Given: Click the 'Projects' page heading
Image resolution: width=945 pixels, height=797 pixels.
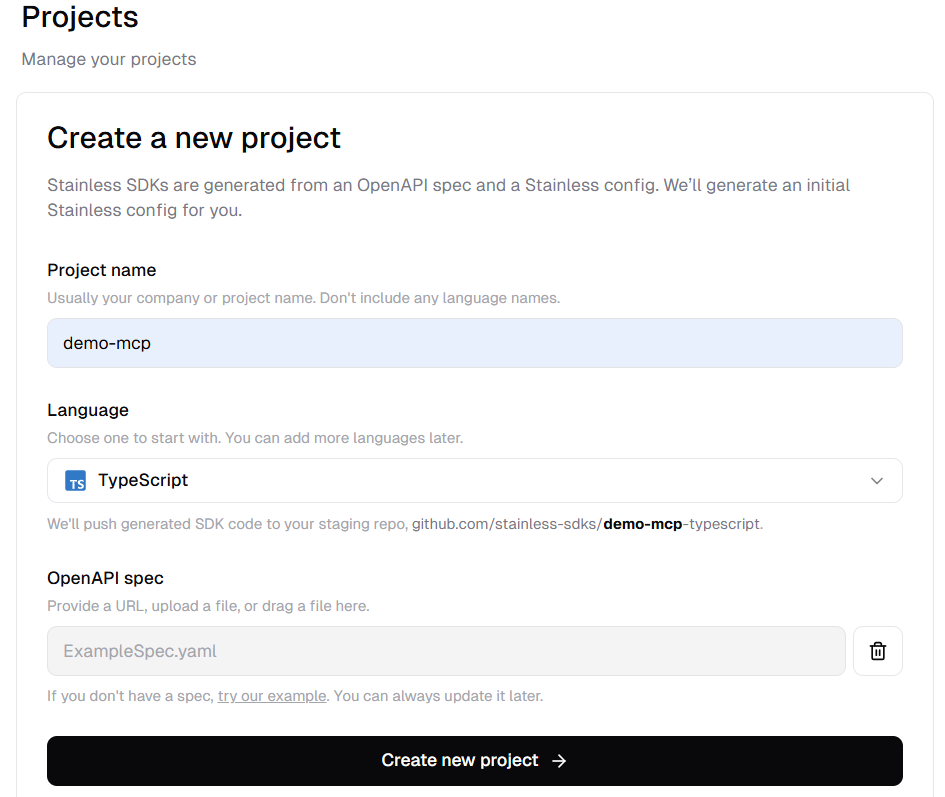Looking at the screenshot, I should (80, 17).
